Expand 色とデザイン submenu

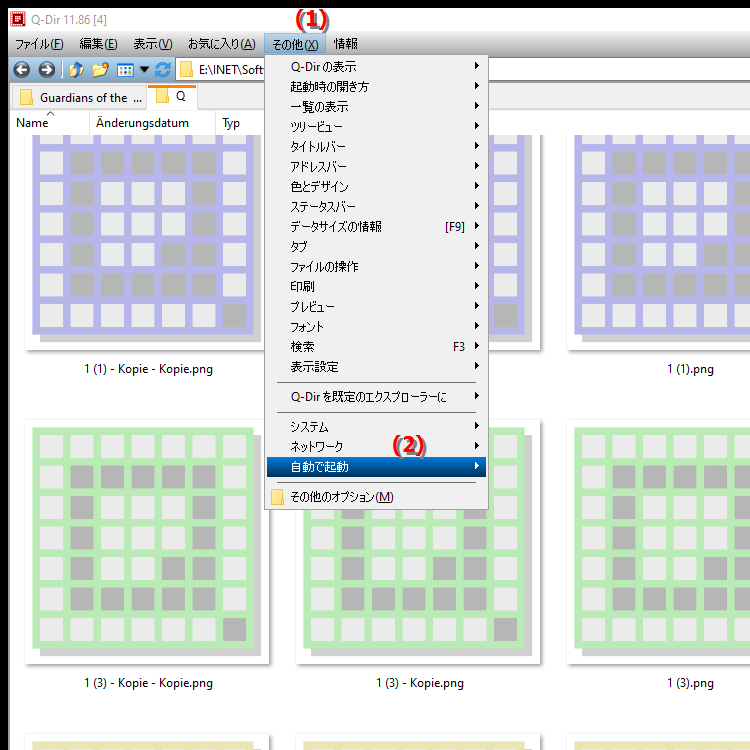(376, 187)
